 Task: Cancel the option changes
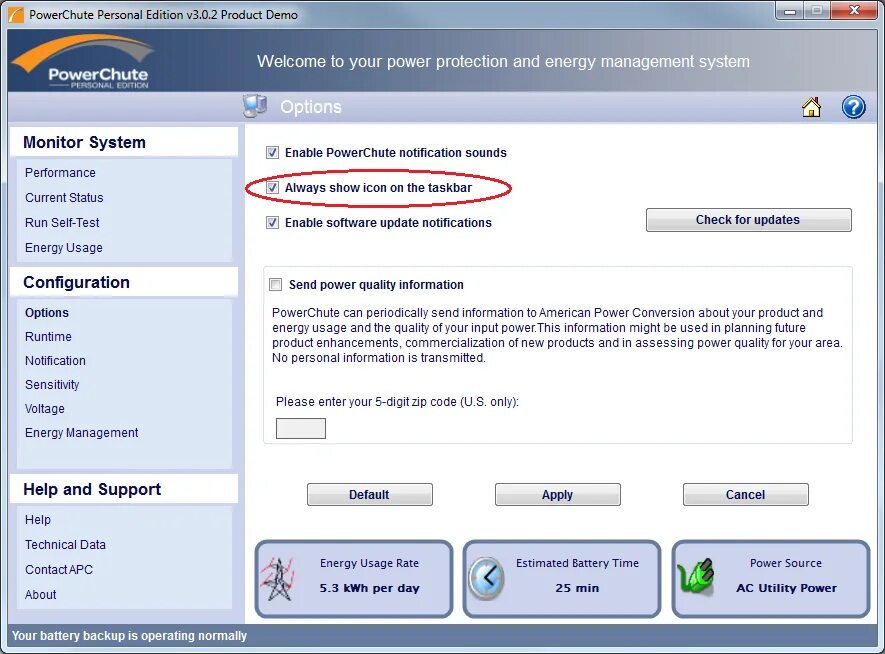(x=746, y=494)
